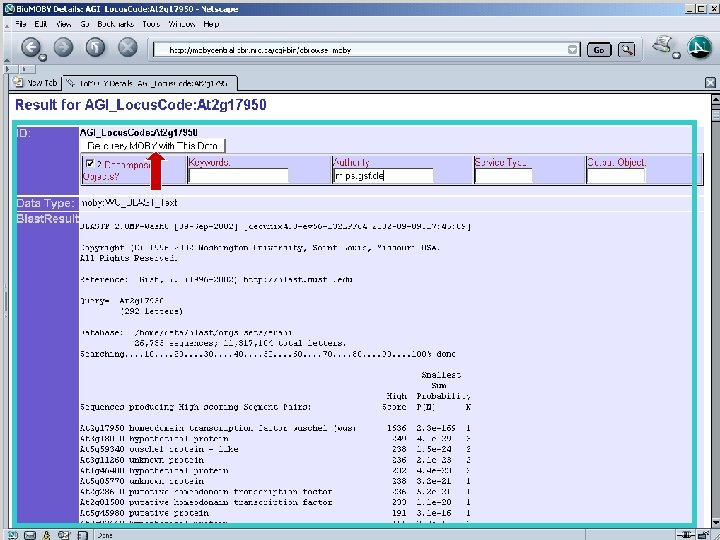Click the Instant Messenger status bar icon
This screenshot has width=720, height=540.
pyautogui.click(x=47, y=535)
